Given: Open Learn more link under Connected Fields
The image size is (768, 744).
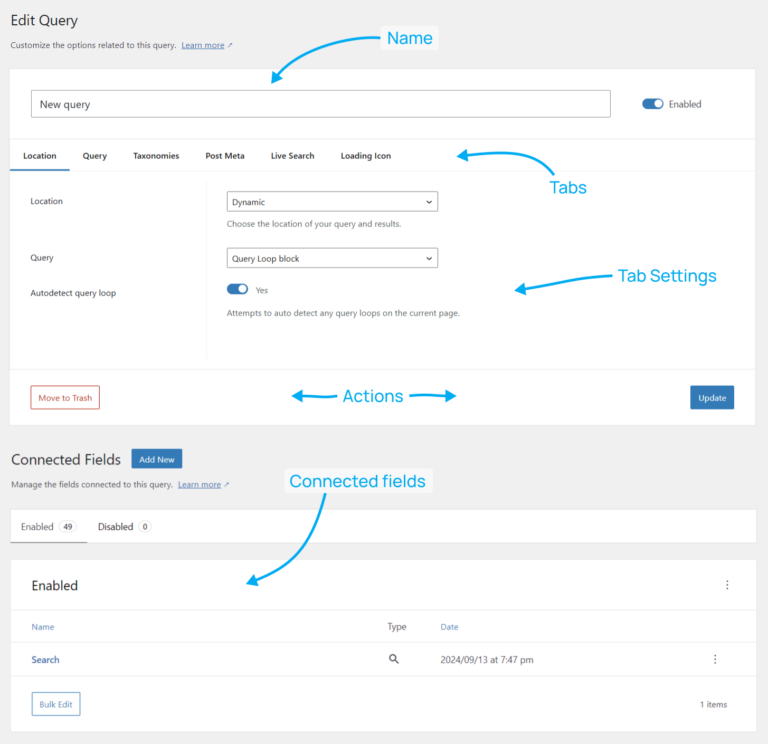Looking at the screenshot, I should pyautogui.click(x=199, y=484).
